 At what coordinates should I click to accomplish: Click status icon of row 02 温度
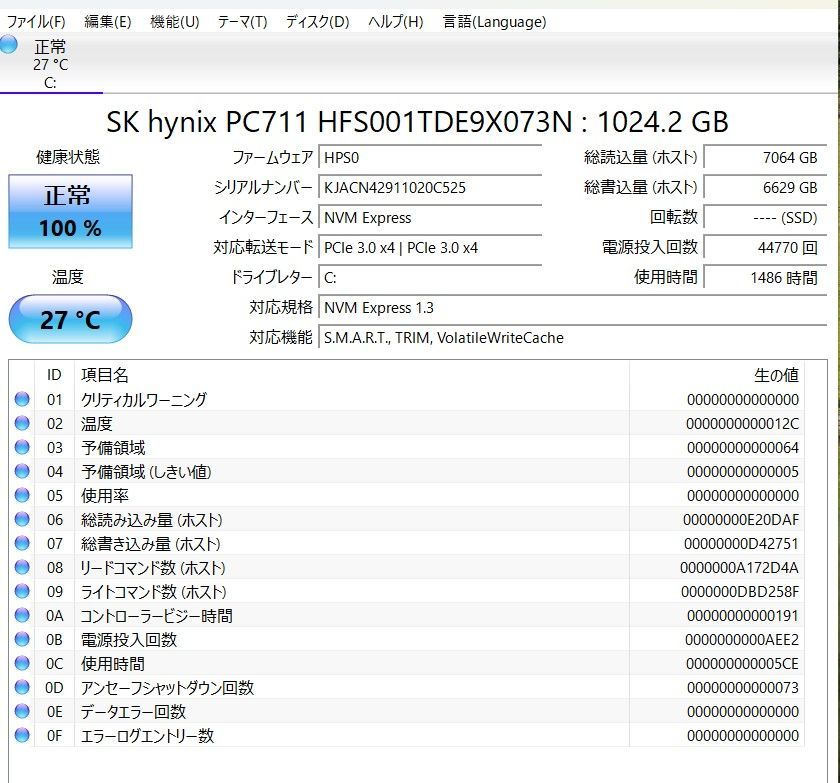click(x=22, y=423)
